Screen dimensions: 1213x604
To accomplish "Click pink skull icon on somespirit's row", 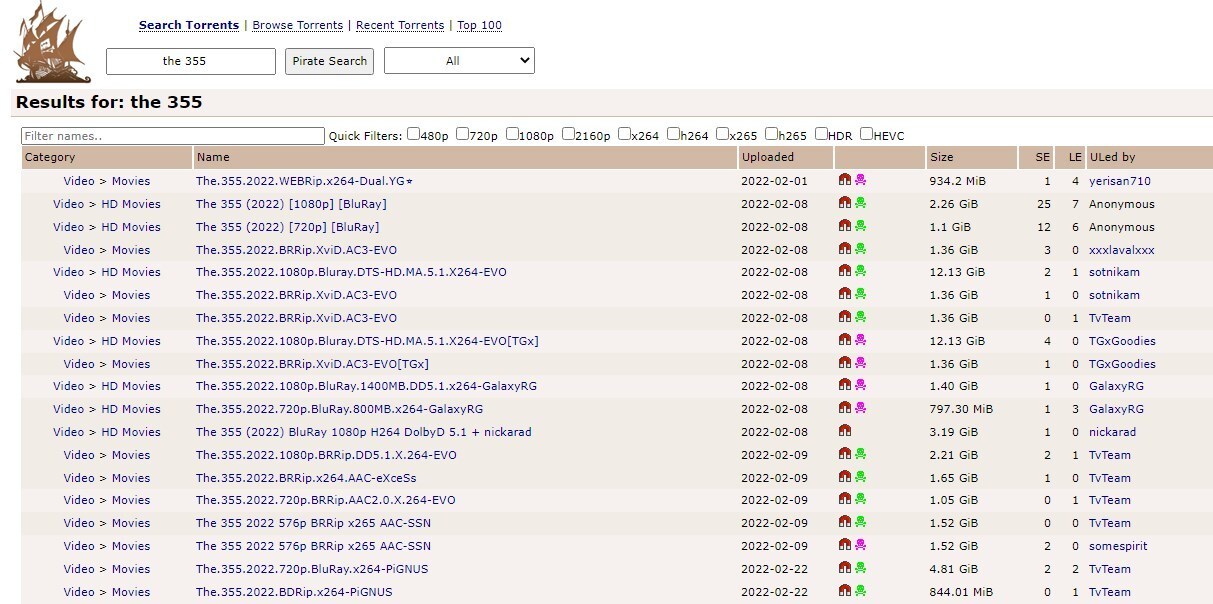I will tap(860, 546).
